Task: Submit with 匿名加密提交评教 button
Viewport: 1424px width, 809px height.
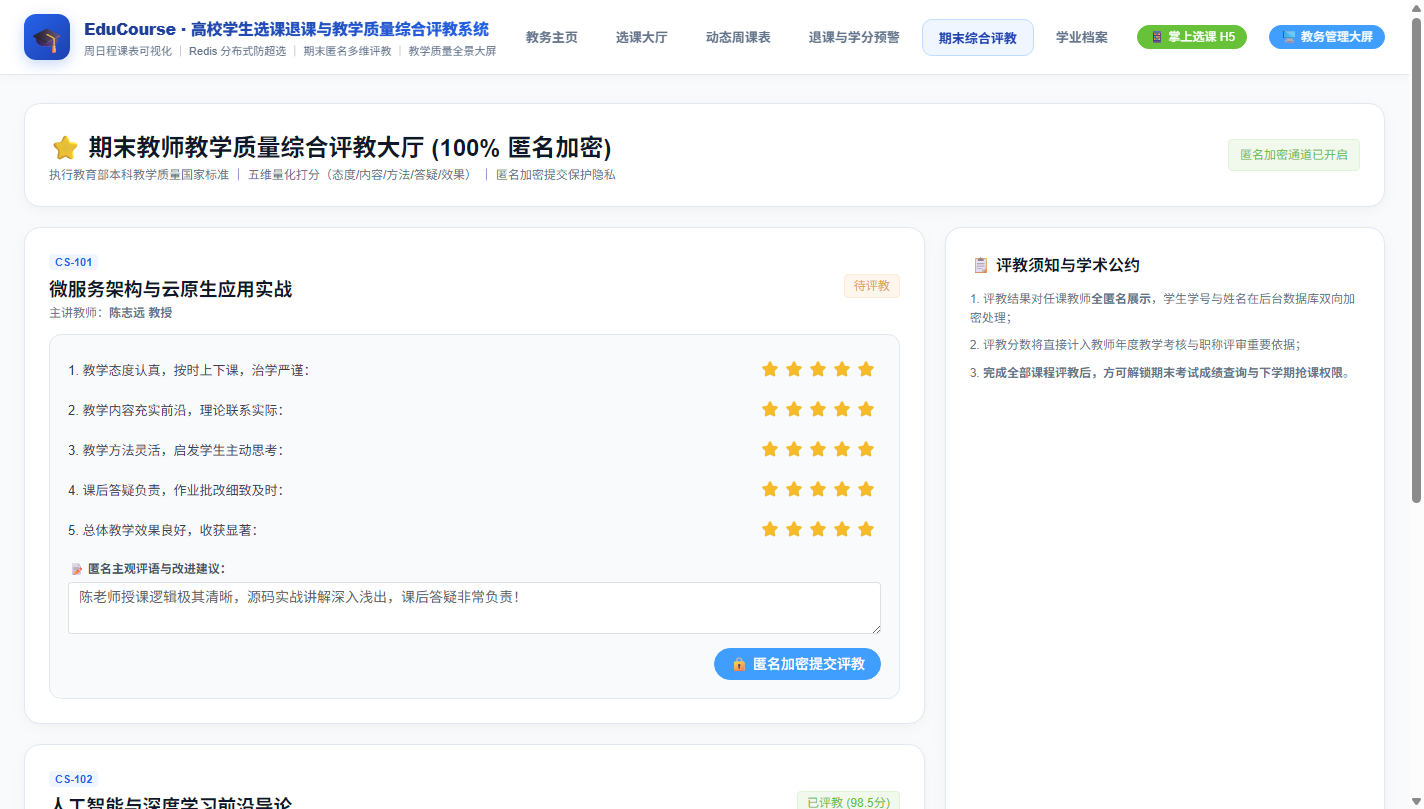Action: tap(797, 664)
